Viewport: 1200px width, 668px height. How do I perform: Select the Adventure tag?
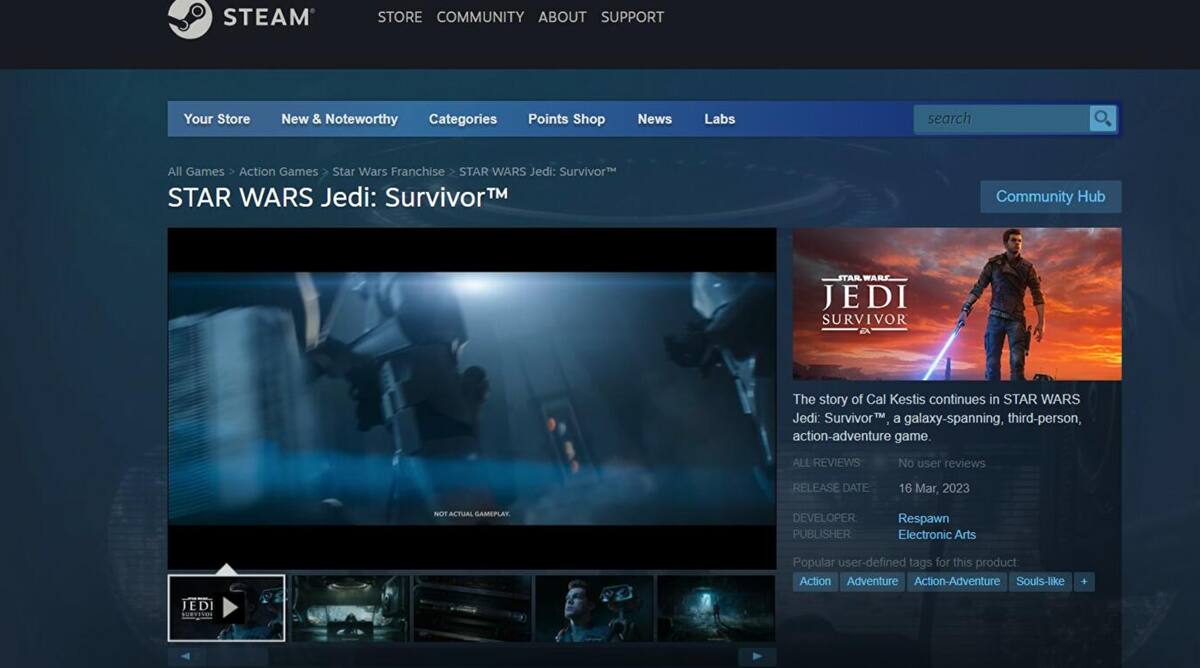tap(872, 581)
